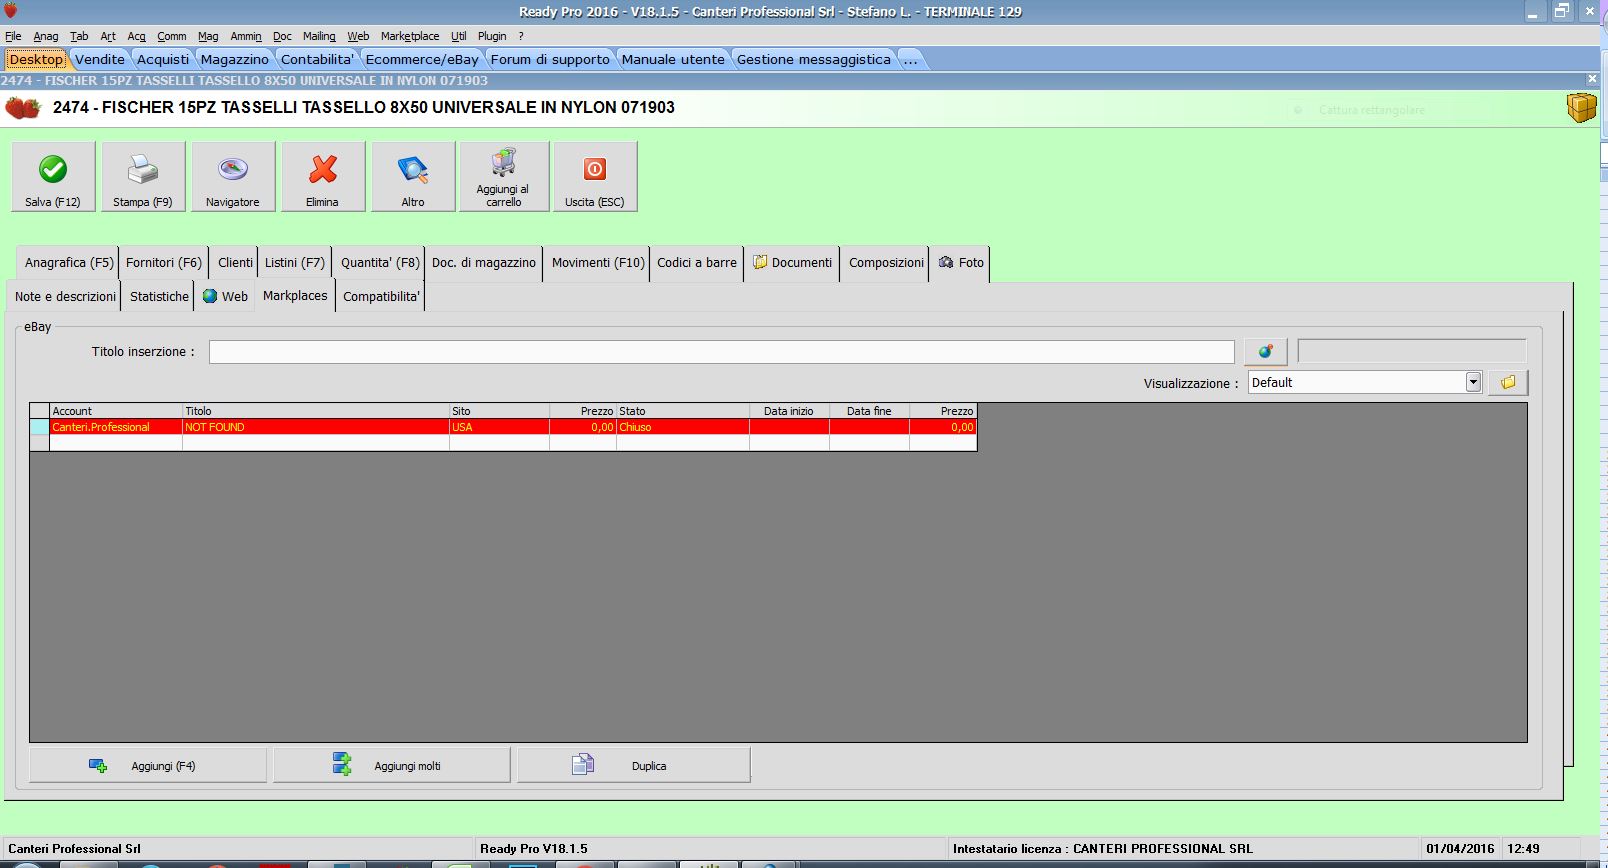Viewport: 1608px width, 868px height.
Task: Open the Clienti tab
Action: click(235, 263)
